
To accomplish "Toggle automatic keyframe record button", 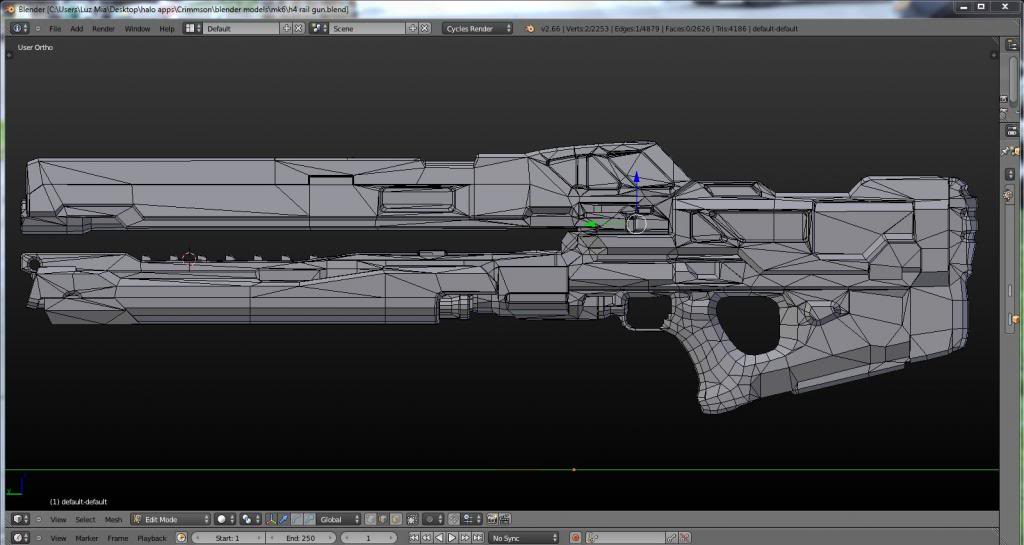I will point(575,538).
